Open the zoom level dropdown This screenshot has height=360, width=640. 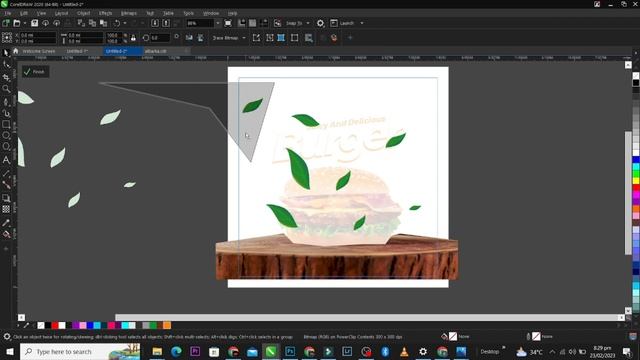[x=218, y=23]
